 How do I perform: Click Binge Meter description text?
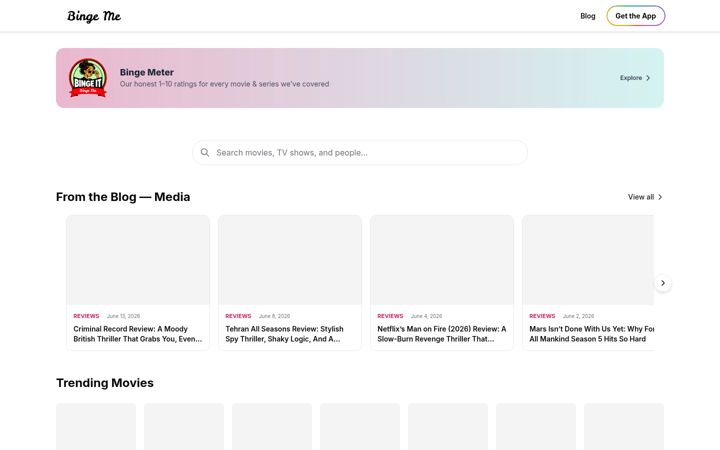[x=225, y=84]
